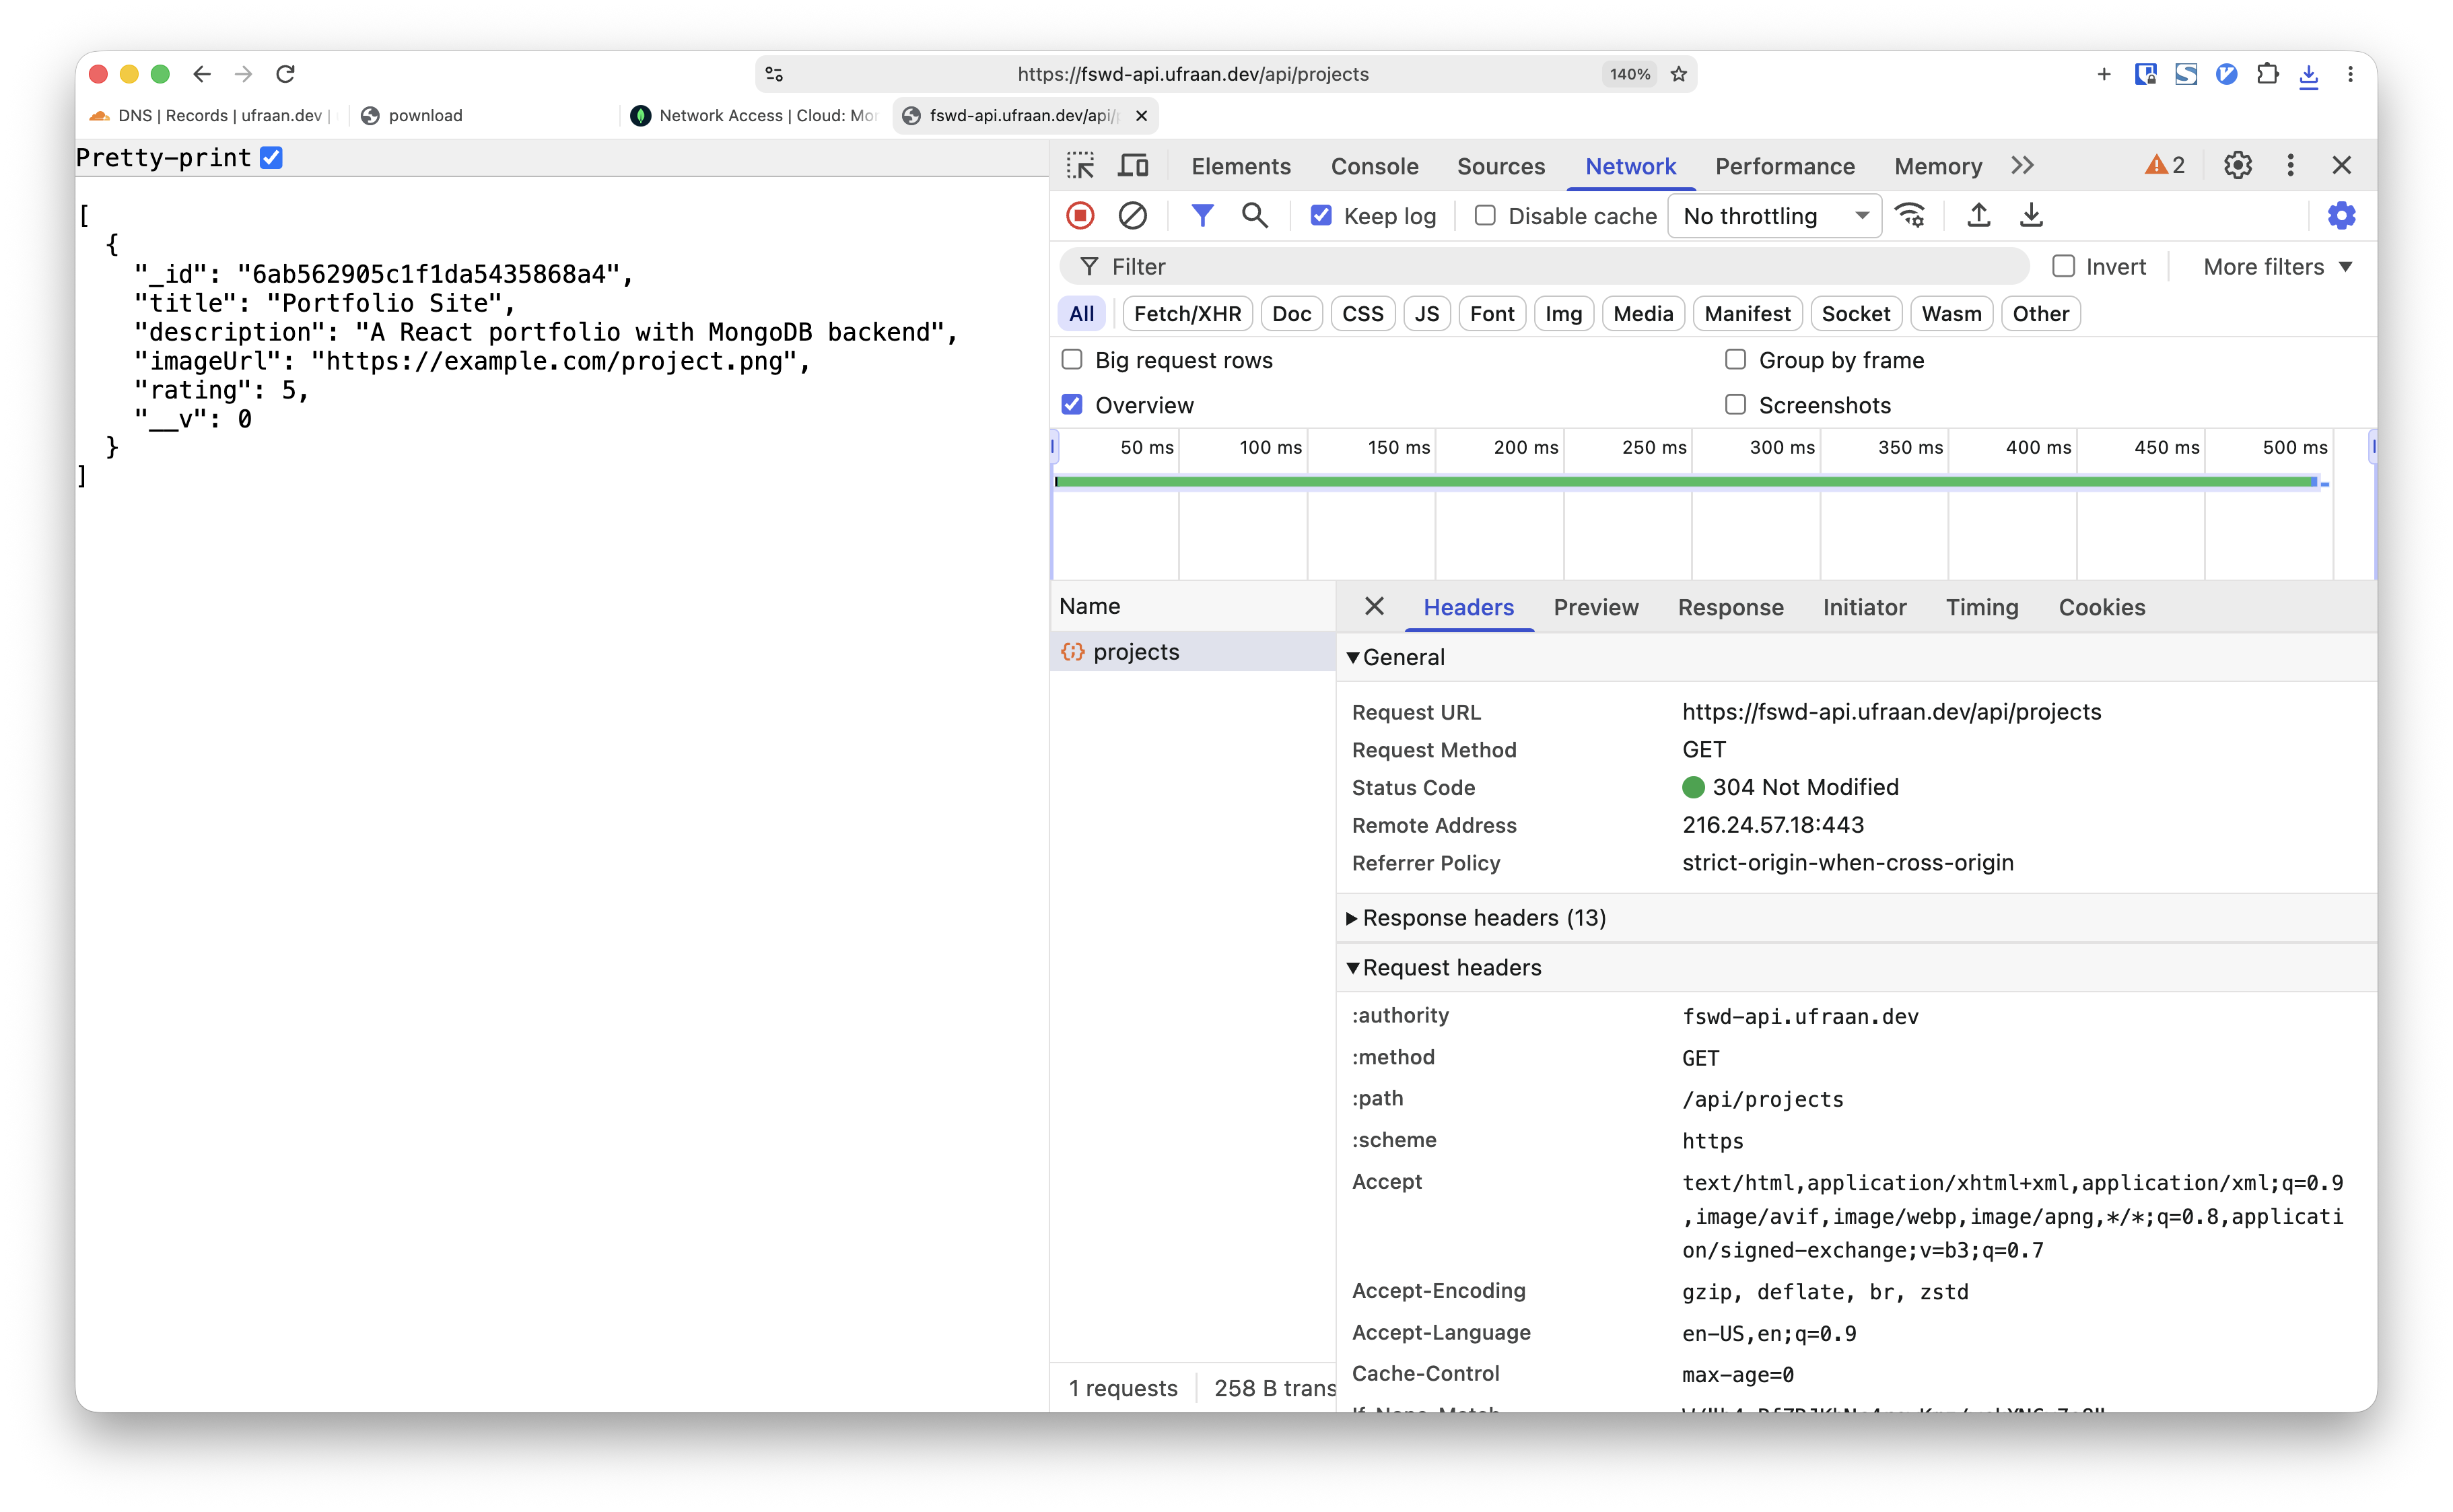Viewport: 2453px width, 1512px height.
Task: Open the No throttling dropdown
Action: 1775,216
